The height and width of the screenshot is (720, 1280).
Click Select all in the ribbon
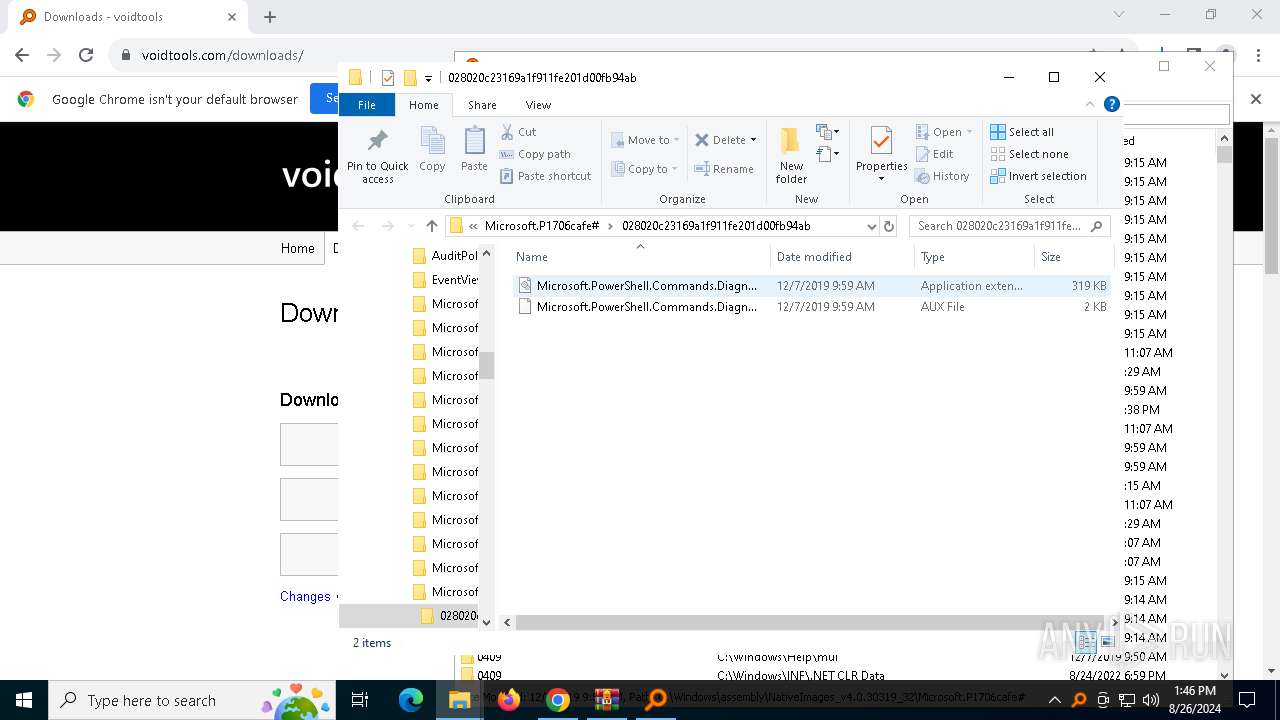tap(1022, 132)
